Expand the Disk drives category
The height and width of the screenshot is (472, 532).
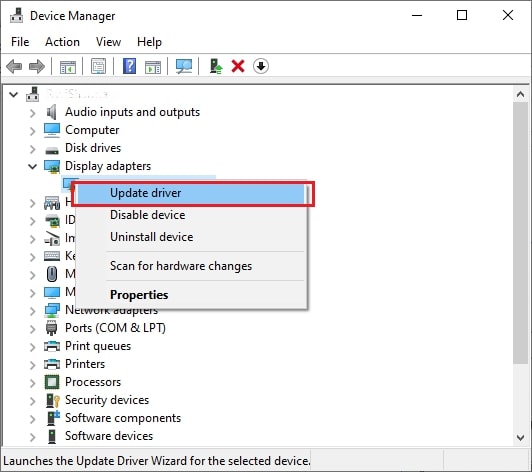pyautogui.click(x=32, y=149)
